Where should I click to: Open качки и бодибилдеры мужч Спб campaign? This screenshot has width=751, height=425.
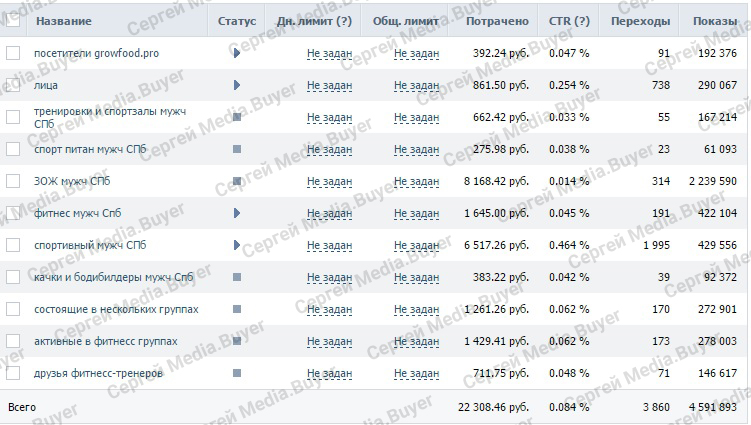tap(114, 277)
